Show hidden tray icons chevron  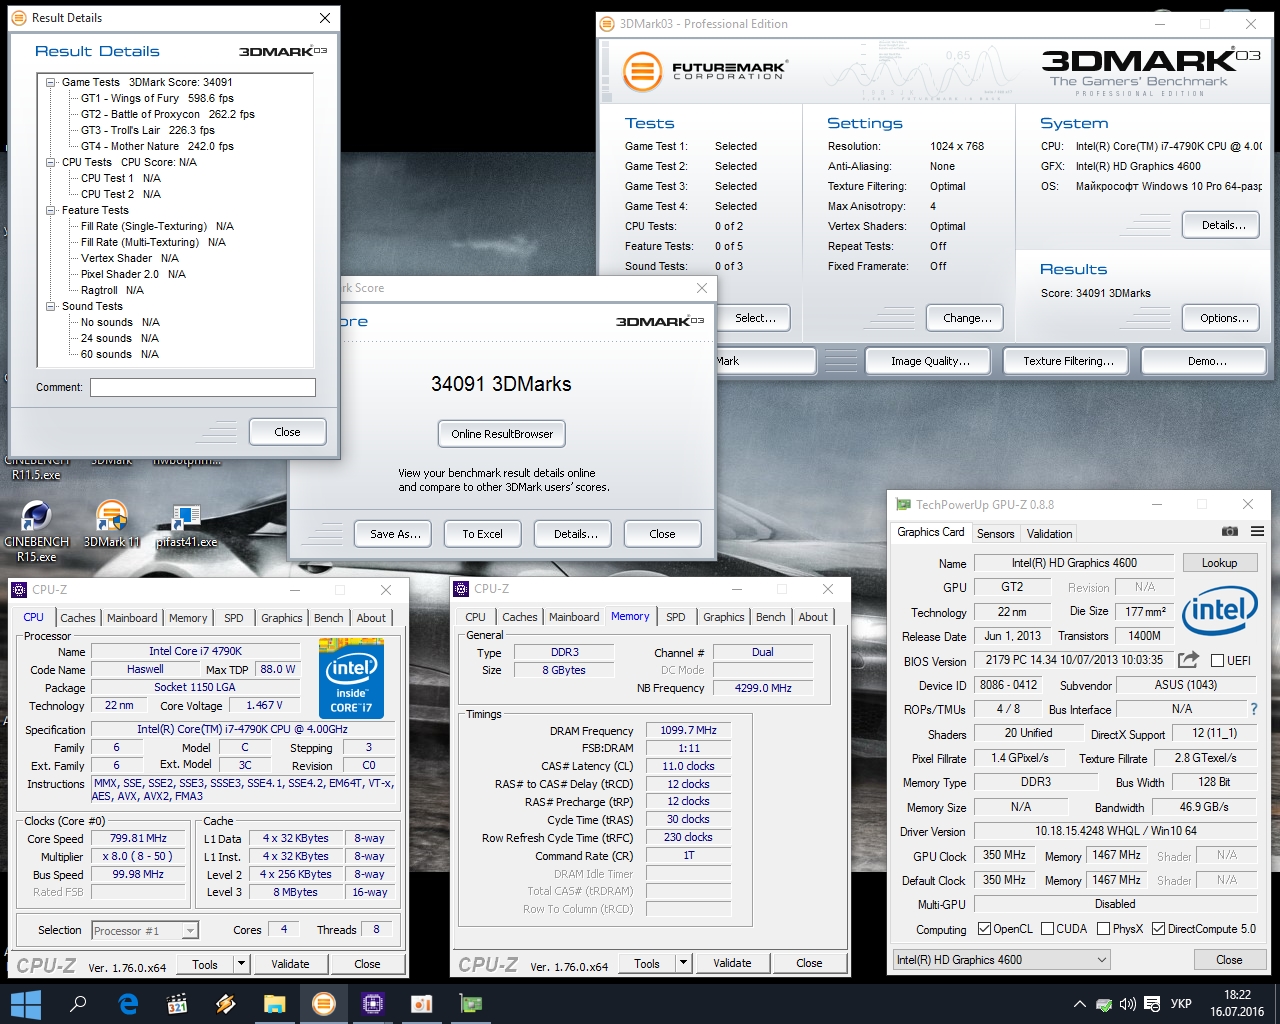point(1079,1004)
